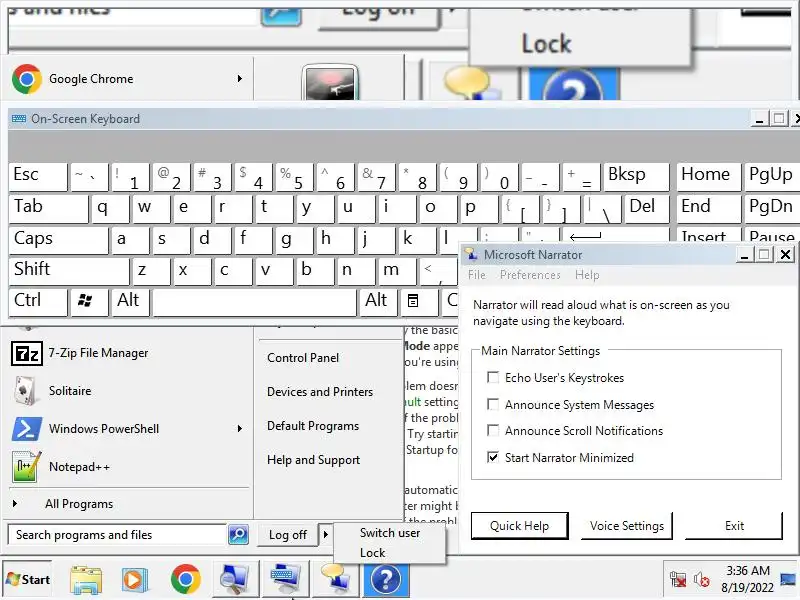Click the Del key on keyboard
Image resolution: width=800 pixels, height=600 pixels.
647,208
